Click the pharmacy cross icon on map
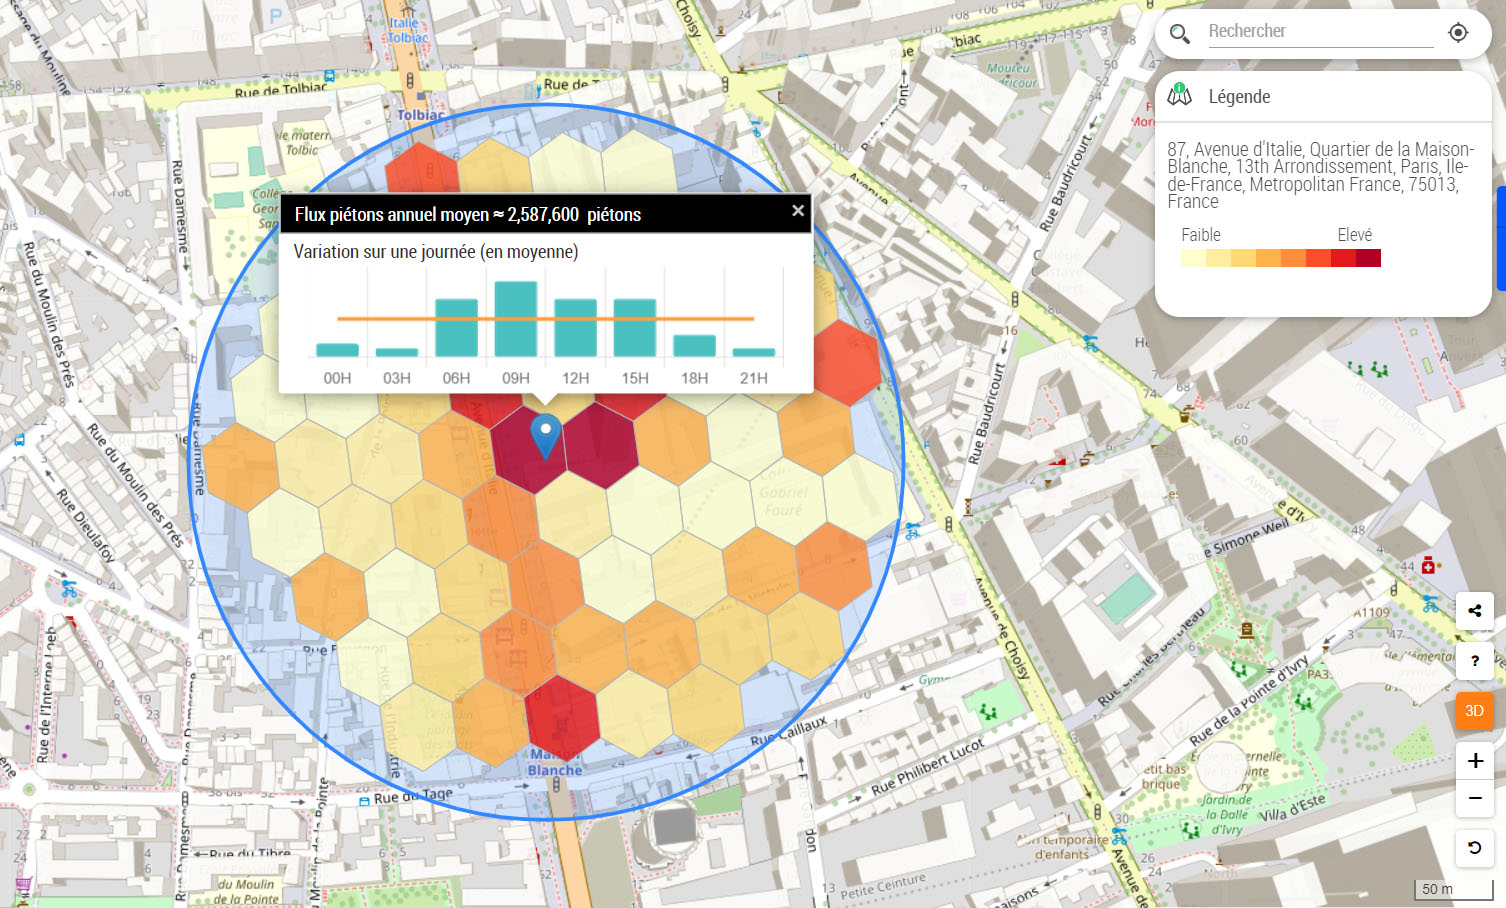The height and width of the screenshot is (908, 1506). pos(1428,566)
